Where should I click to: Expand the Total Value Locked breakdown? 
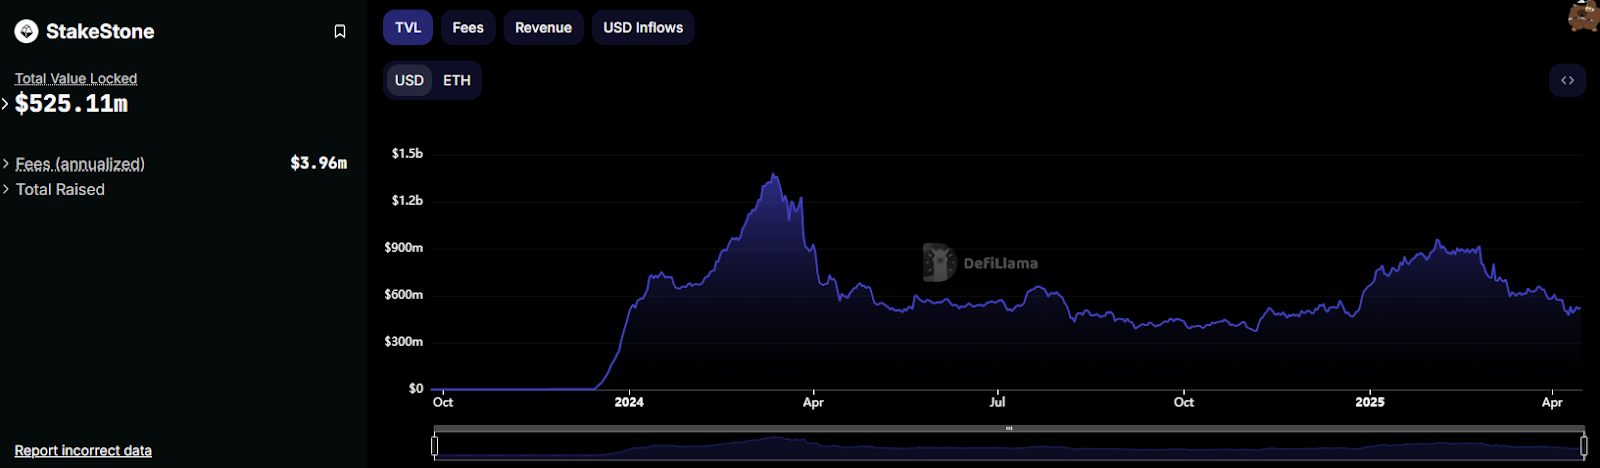click(x=5, y=103)
